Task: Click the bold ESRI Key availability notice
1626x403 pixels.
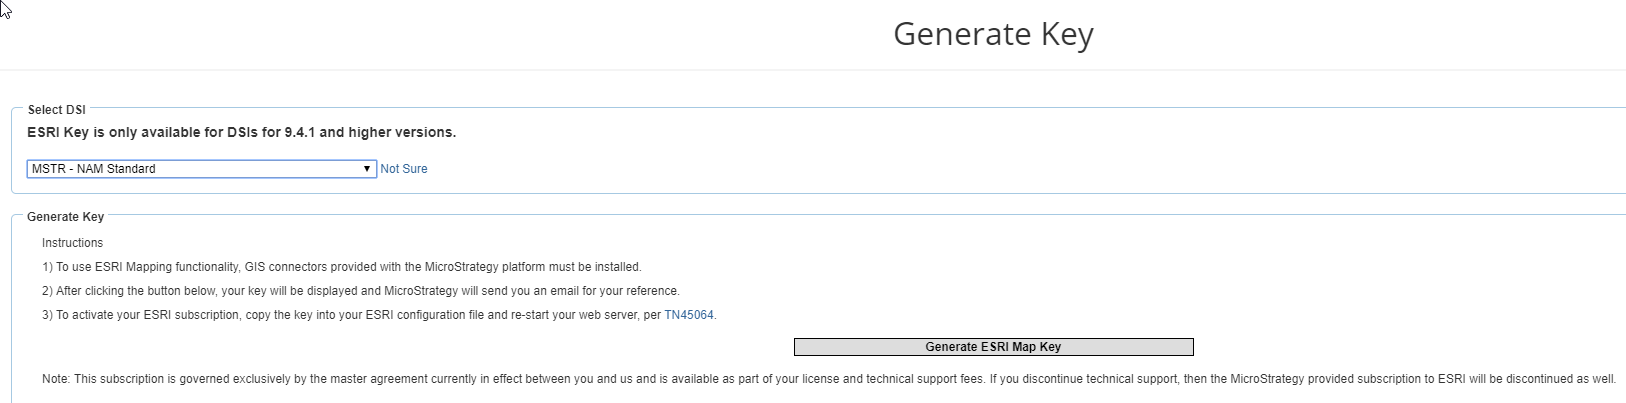Action: pos(241,132)
